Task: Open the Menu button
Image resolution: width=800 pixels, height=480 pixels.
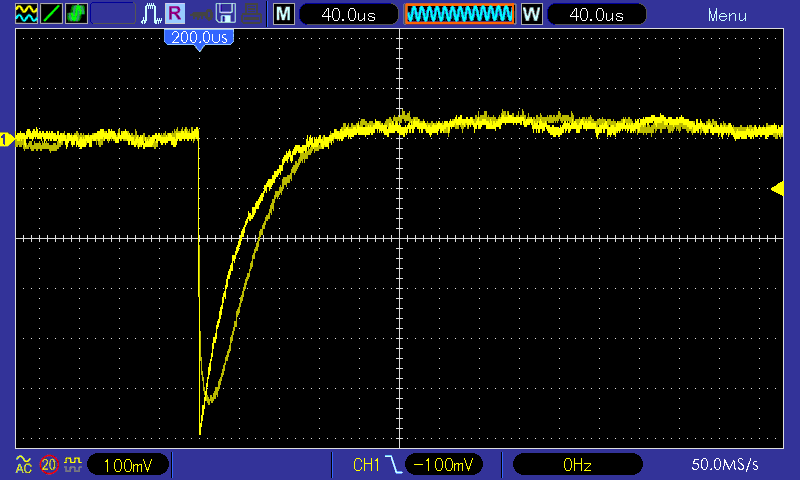Action: coord(727,15)
